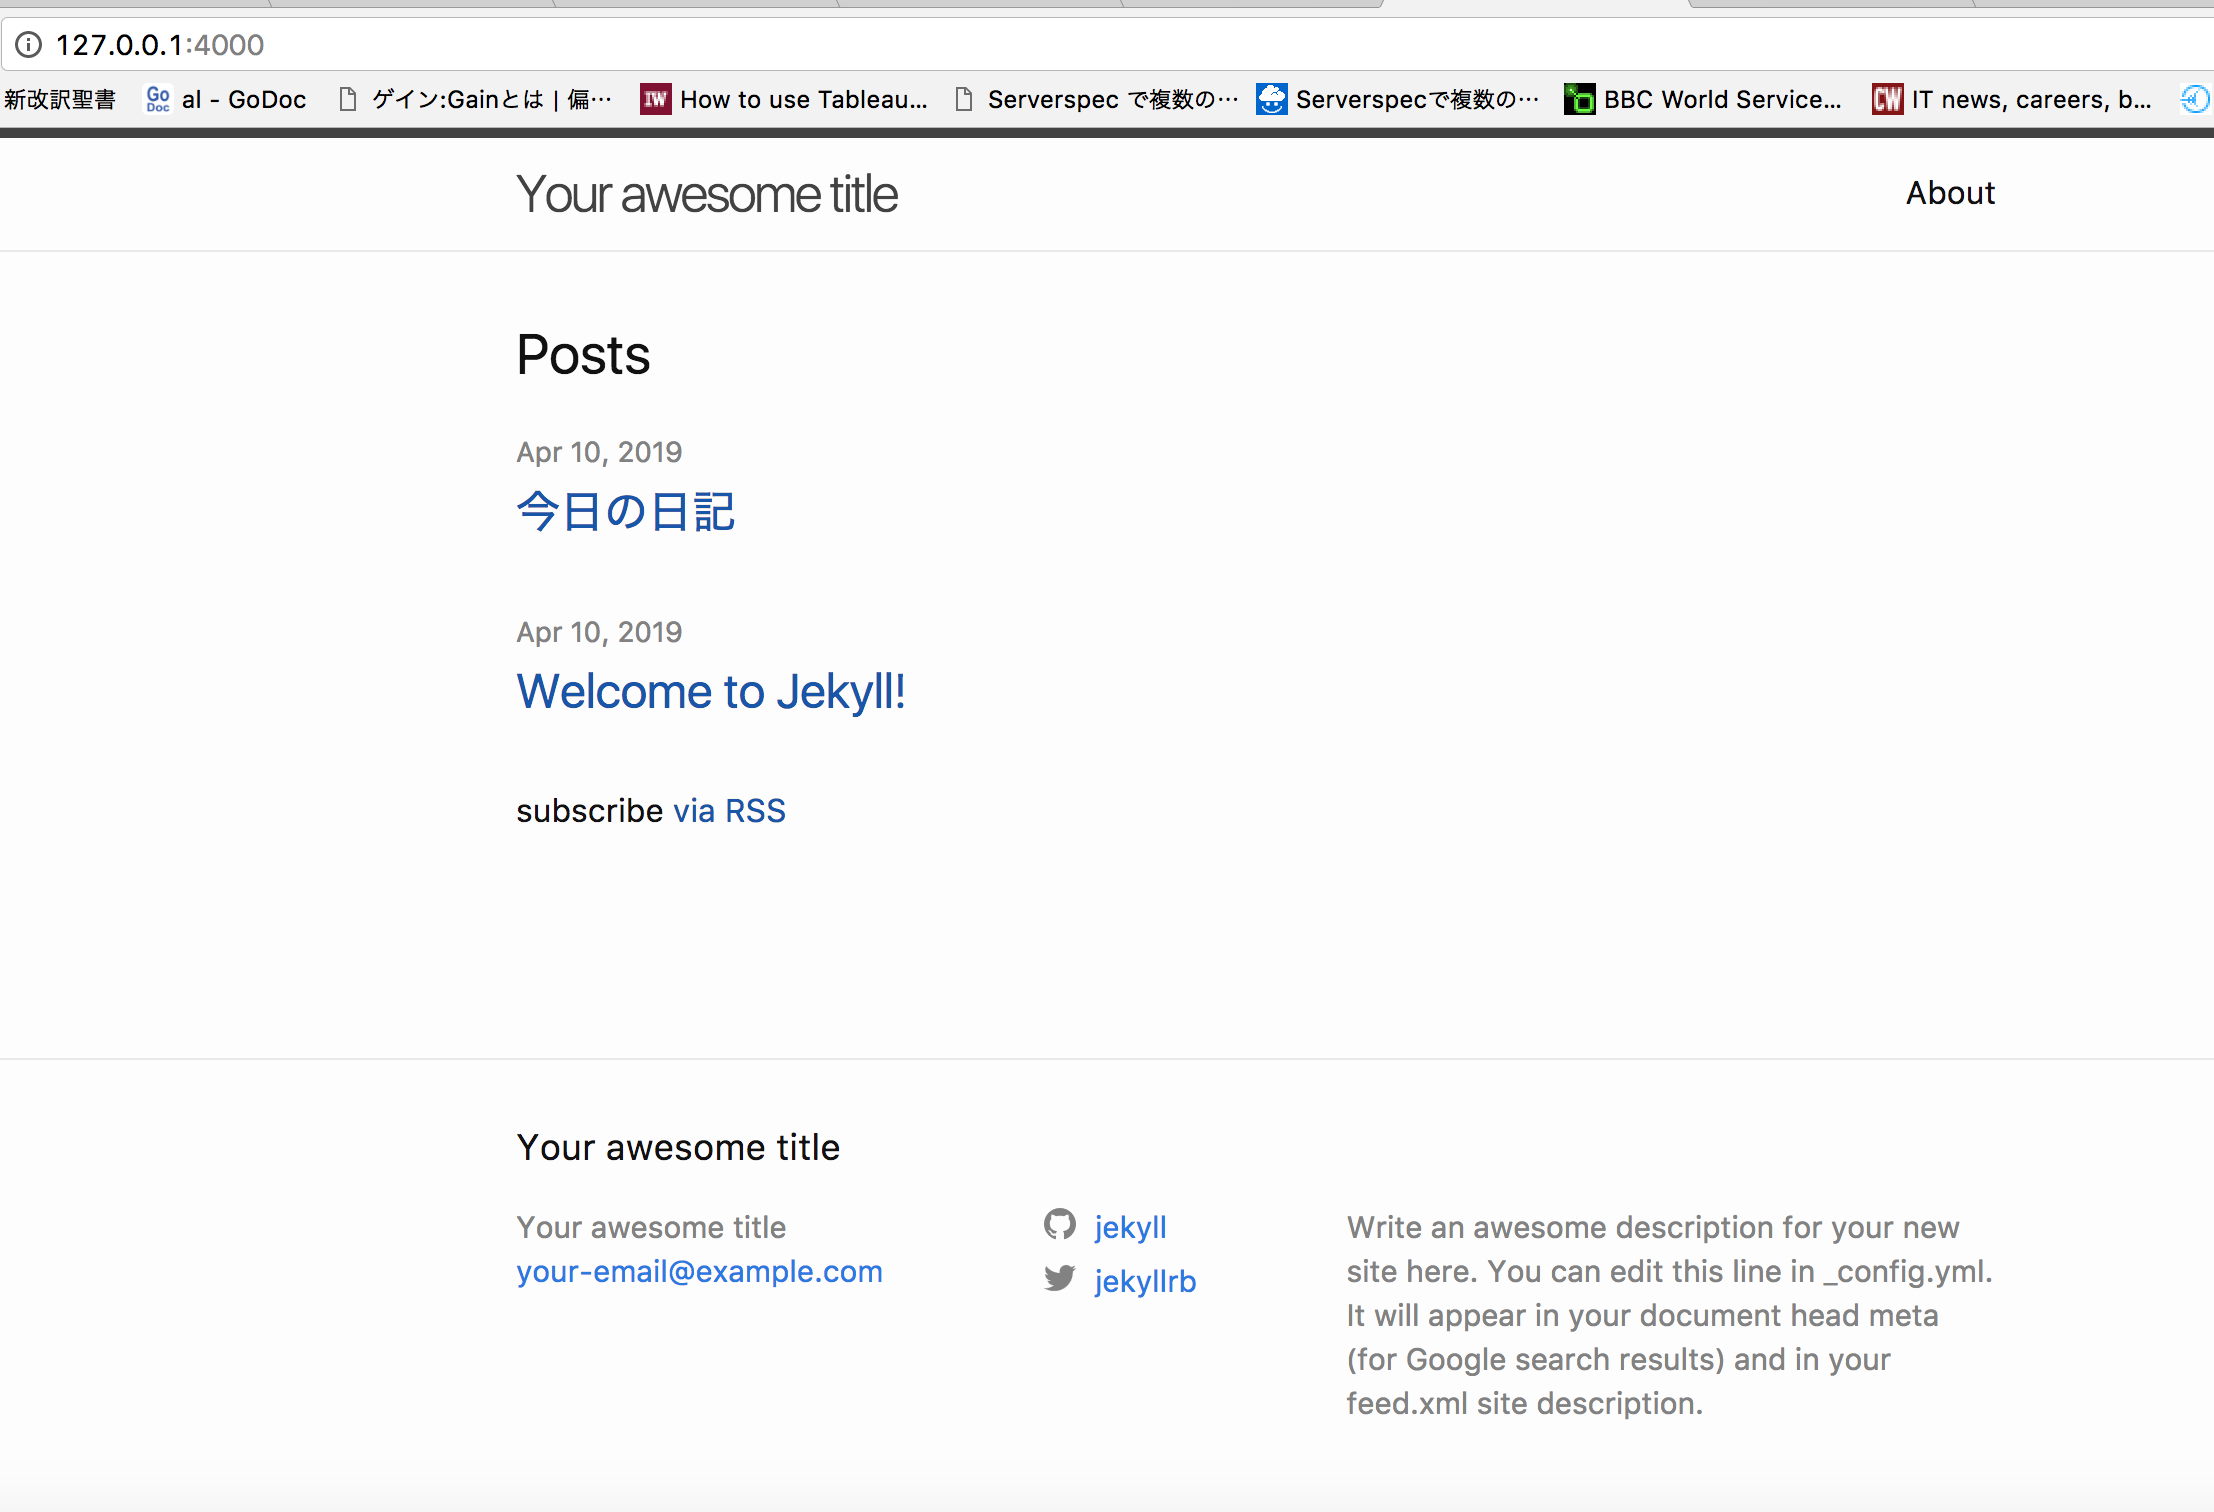Click the blue circular icon at bookmarks bar right end
The image size is (2214, 1512).
[2195, 98]
